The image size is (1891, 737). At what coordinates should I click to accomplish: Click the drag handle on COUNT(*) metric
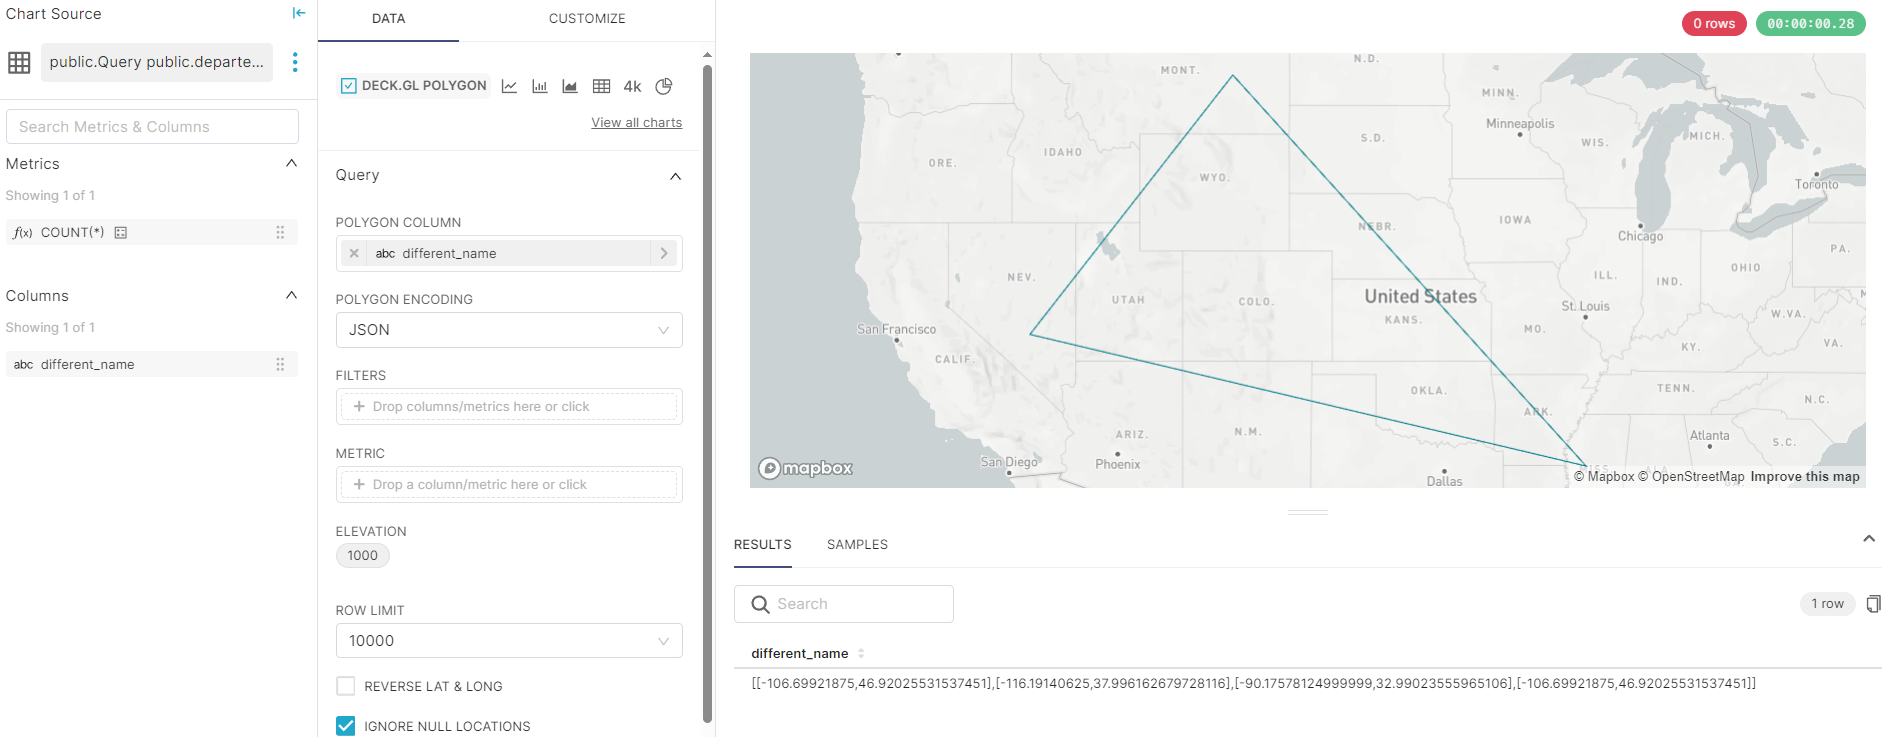(x=280, y=232)
